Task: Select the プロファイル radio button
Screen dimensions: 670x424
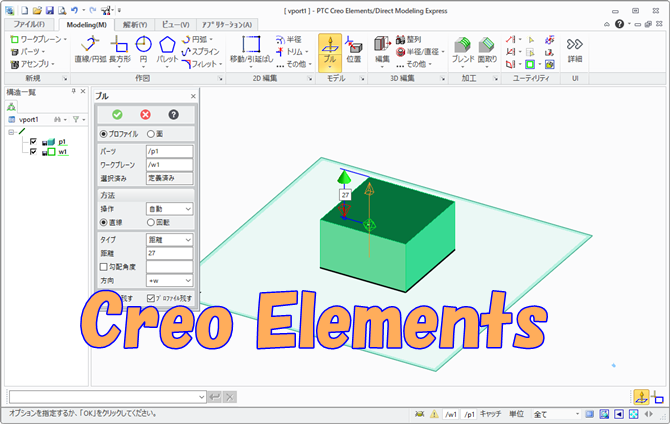Action: tap(103, 134)
